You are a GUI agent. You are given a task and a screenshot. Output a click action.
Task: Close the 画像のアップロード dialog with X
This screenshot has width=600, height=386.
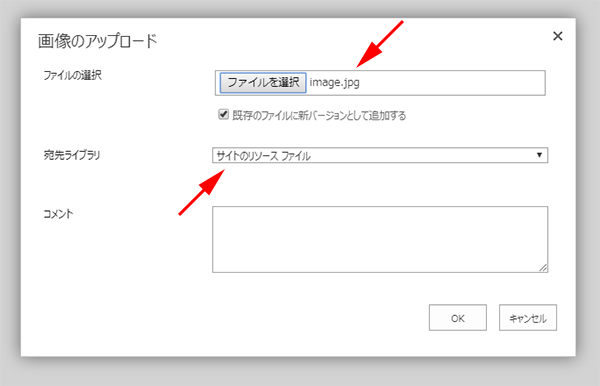[558, 36]
